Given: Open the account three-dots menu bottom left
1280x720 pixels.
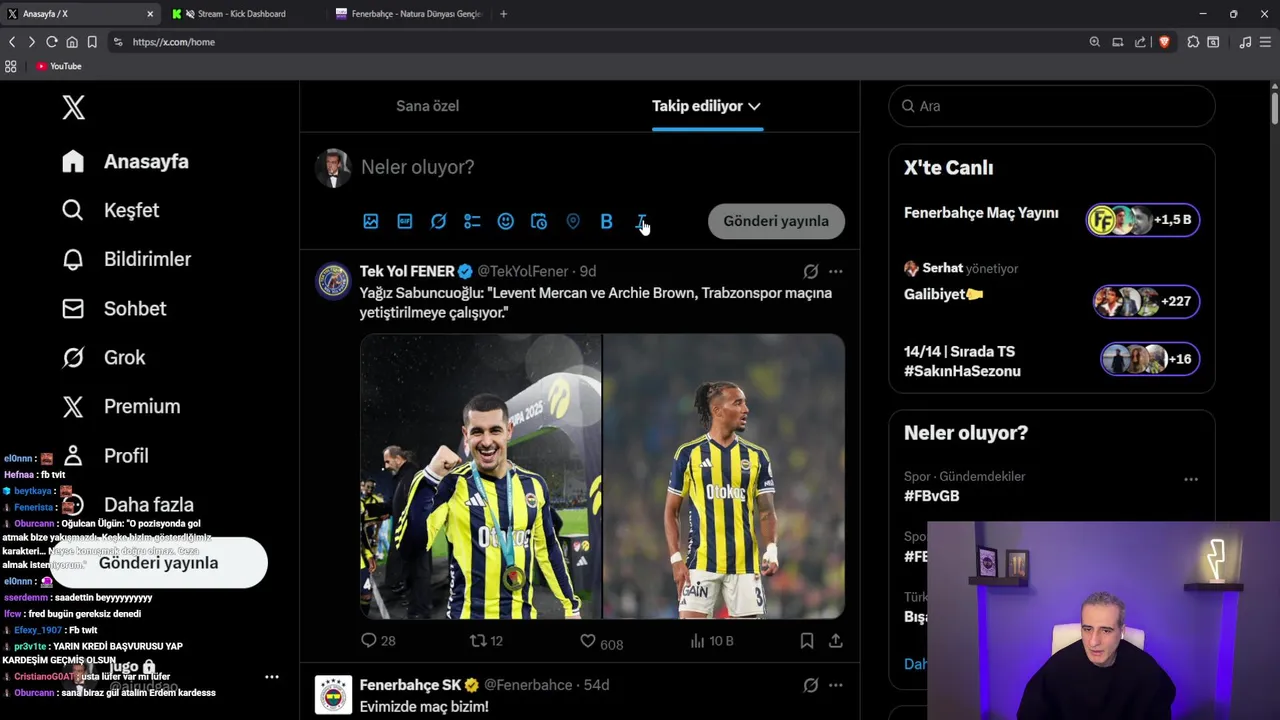Looking at the screenshot, I should point(271,677).
